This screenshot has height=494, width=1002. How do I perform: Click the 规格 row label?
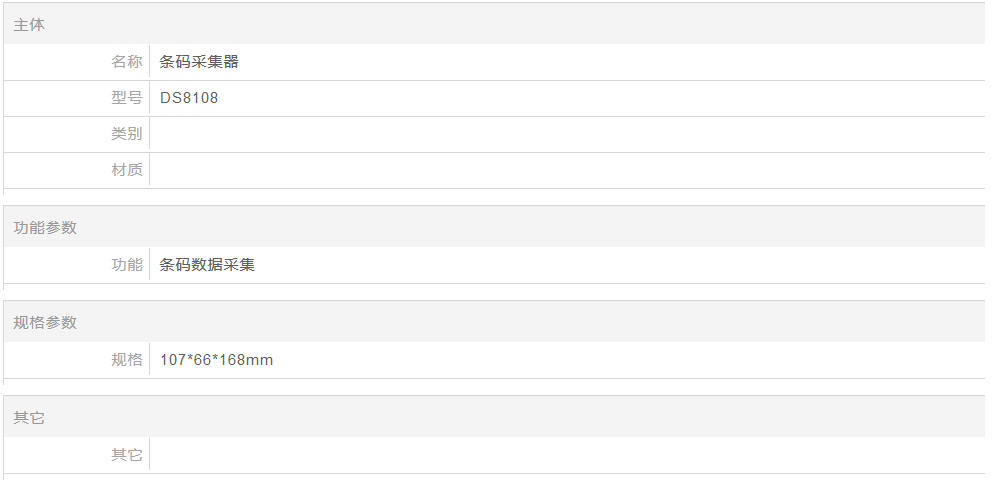click(x=126, y=360)
